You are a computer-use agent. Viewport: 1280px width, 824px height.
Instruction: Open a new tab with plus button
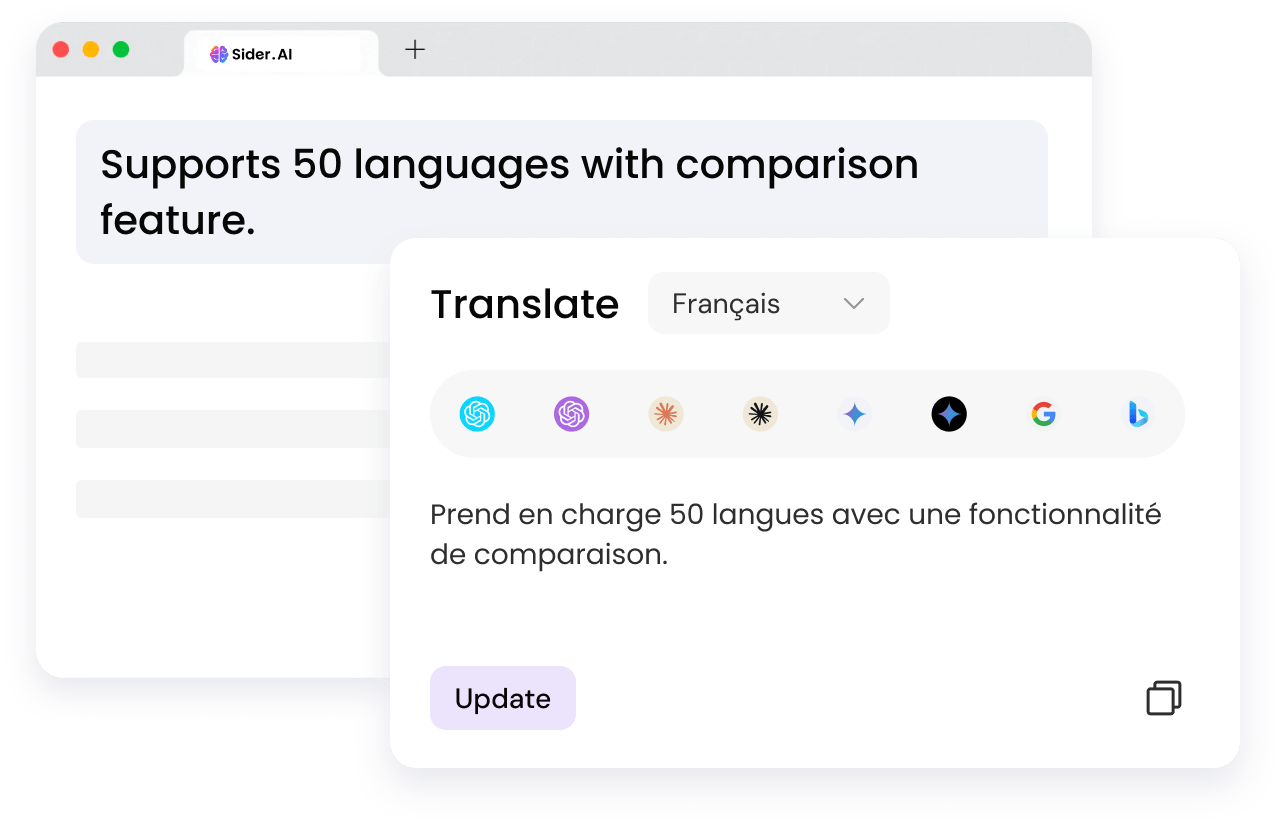coord(415,49)
